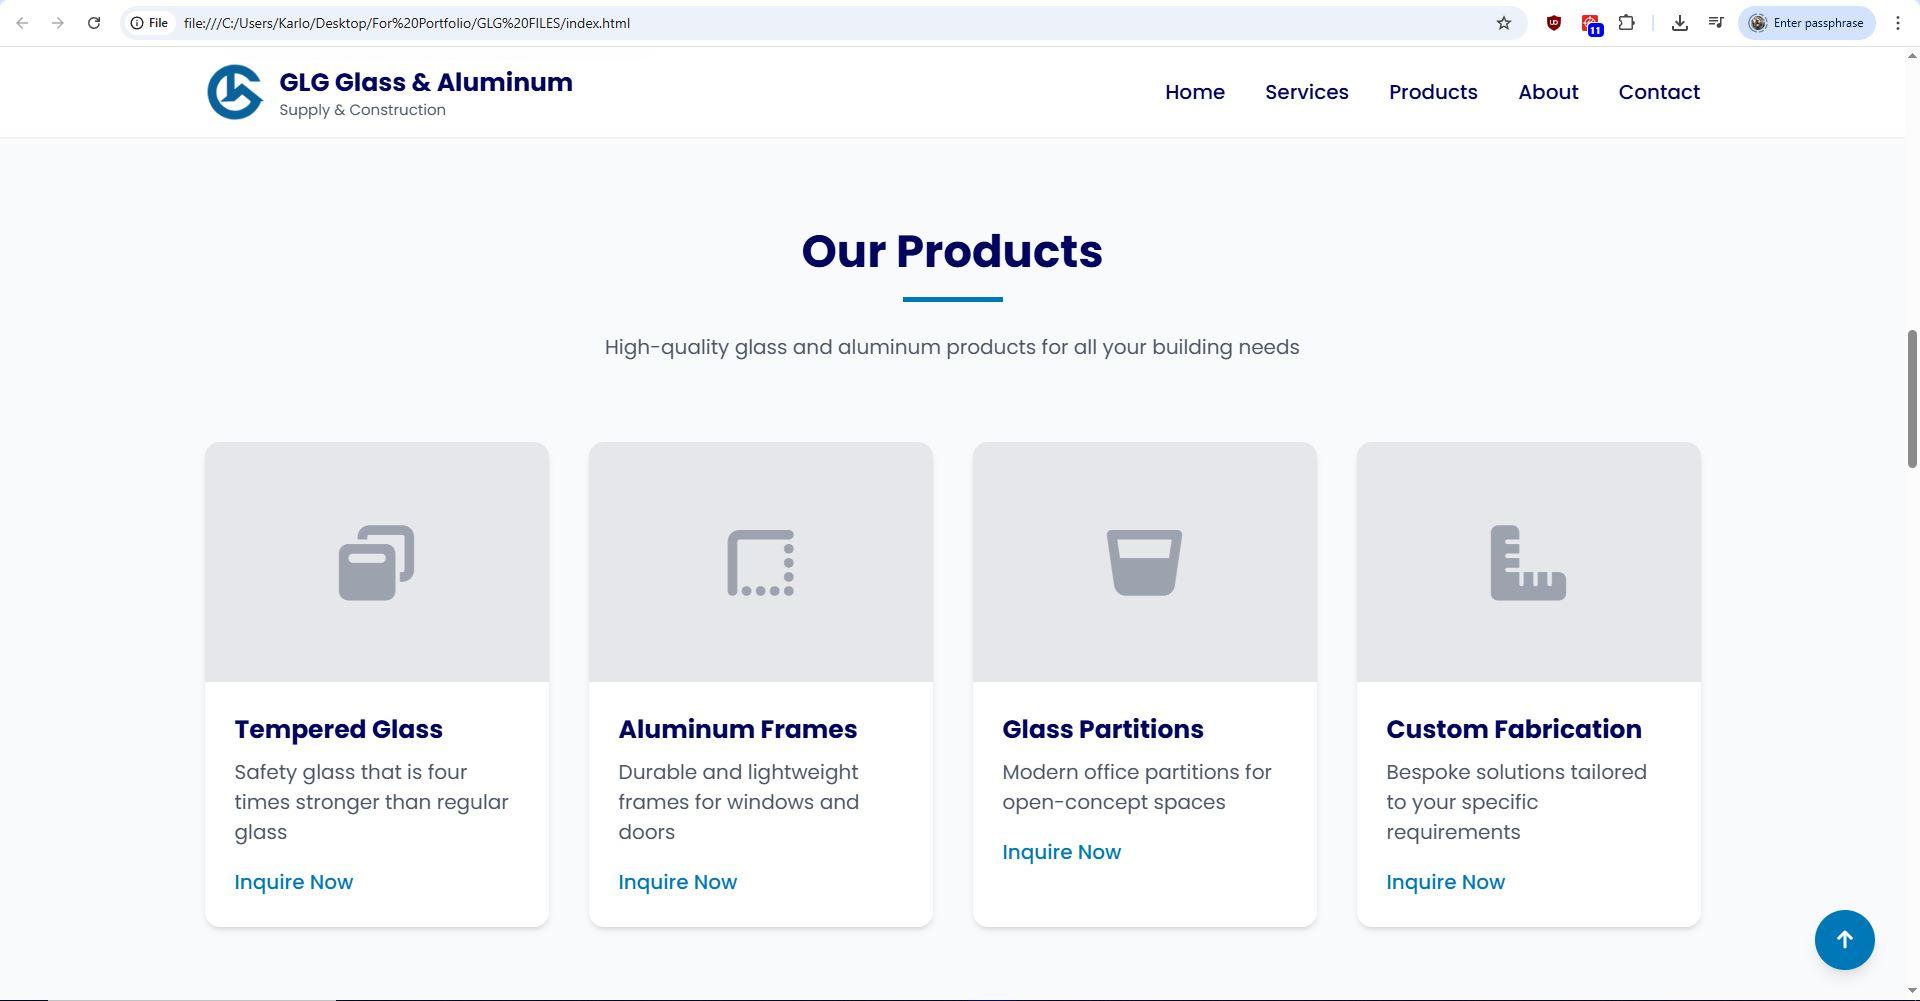Viewport: 1920px width, 1001px height.
Task: Open the Services nav item
Action: coord(1306,92)
